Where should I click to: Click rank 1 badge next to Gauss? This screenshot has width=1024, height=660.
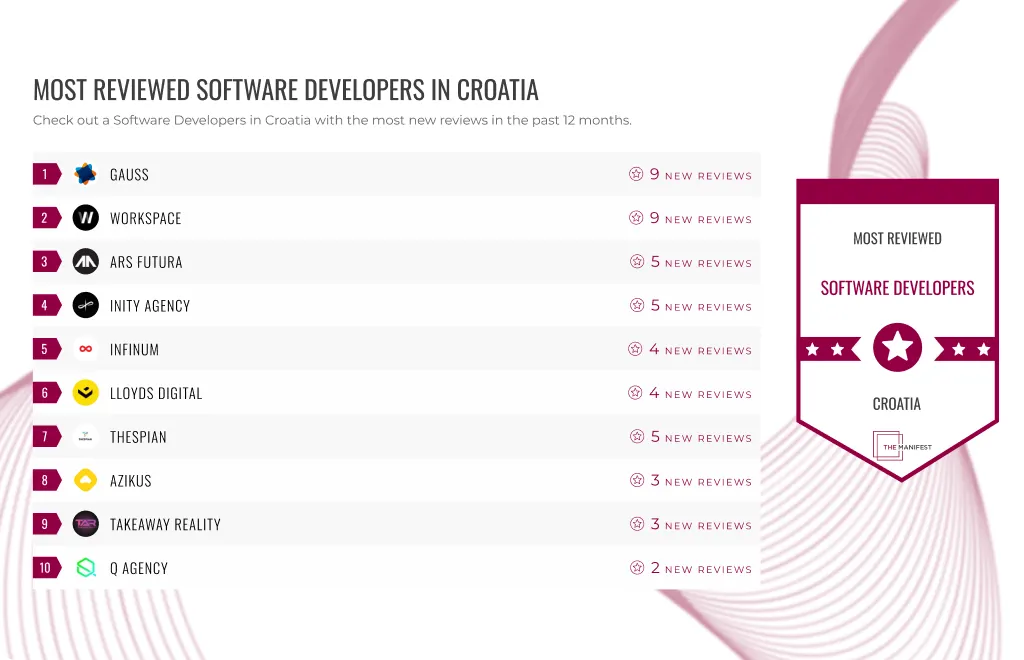(x=47, y=174)
